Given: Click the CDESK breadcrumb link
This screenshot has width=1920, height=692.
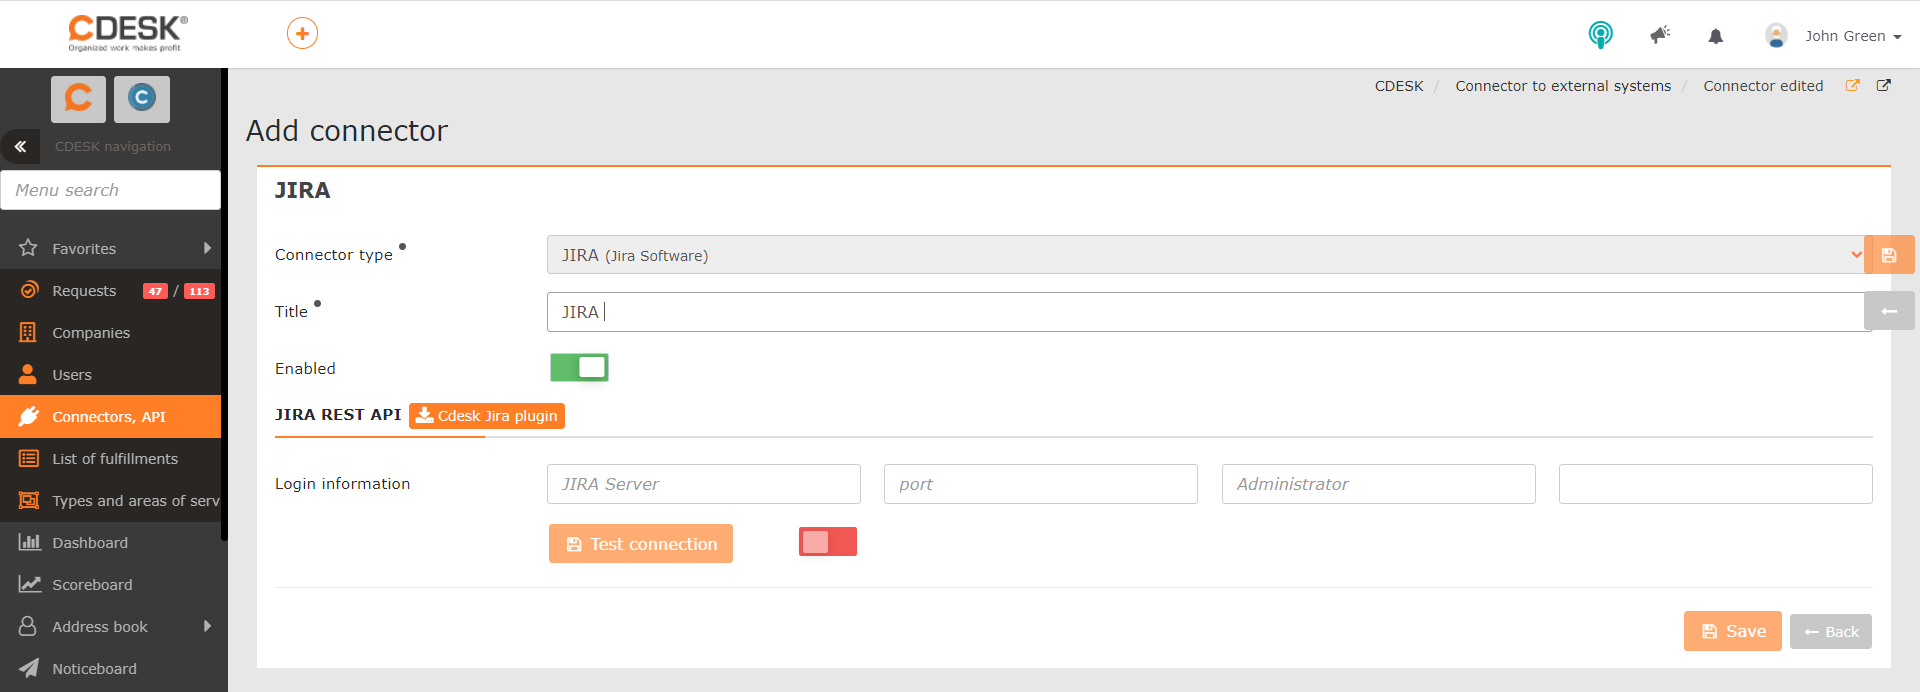Looking at the screenshot, I should pyautogui.click(x=1399, y=86).
